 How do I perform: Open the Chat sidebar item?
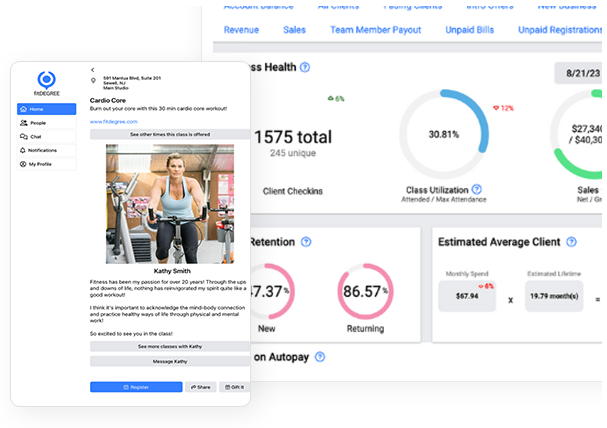(46, 137)
